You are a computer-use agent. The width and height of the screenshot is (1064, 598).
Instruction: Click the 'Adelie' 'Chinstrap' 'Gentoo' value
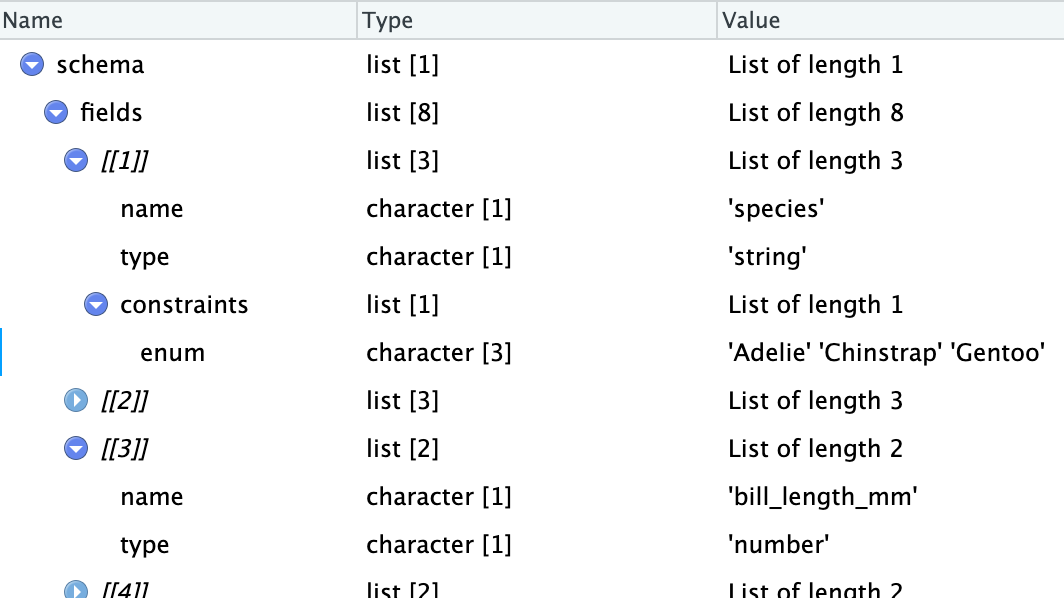pyautogui.click(x=886, y=353)
